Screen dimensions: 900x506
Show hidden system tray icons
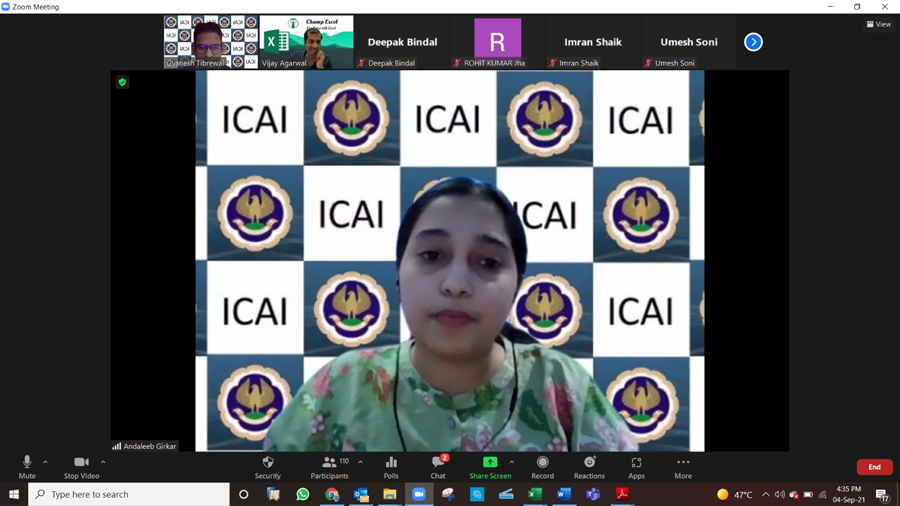766,494
